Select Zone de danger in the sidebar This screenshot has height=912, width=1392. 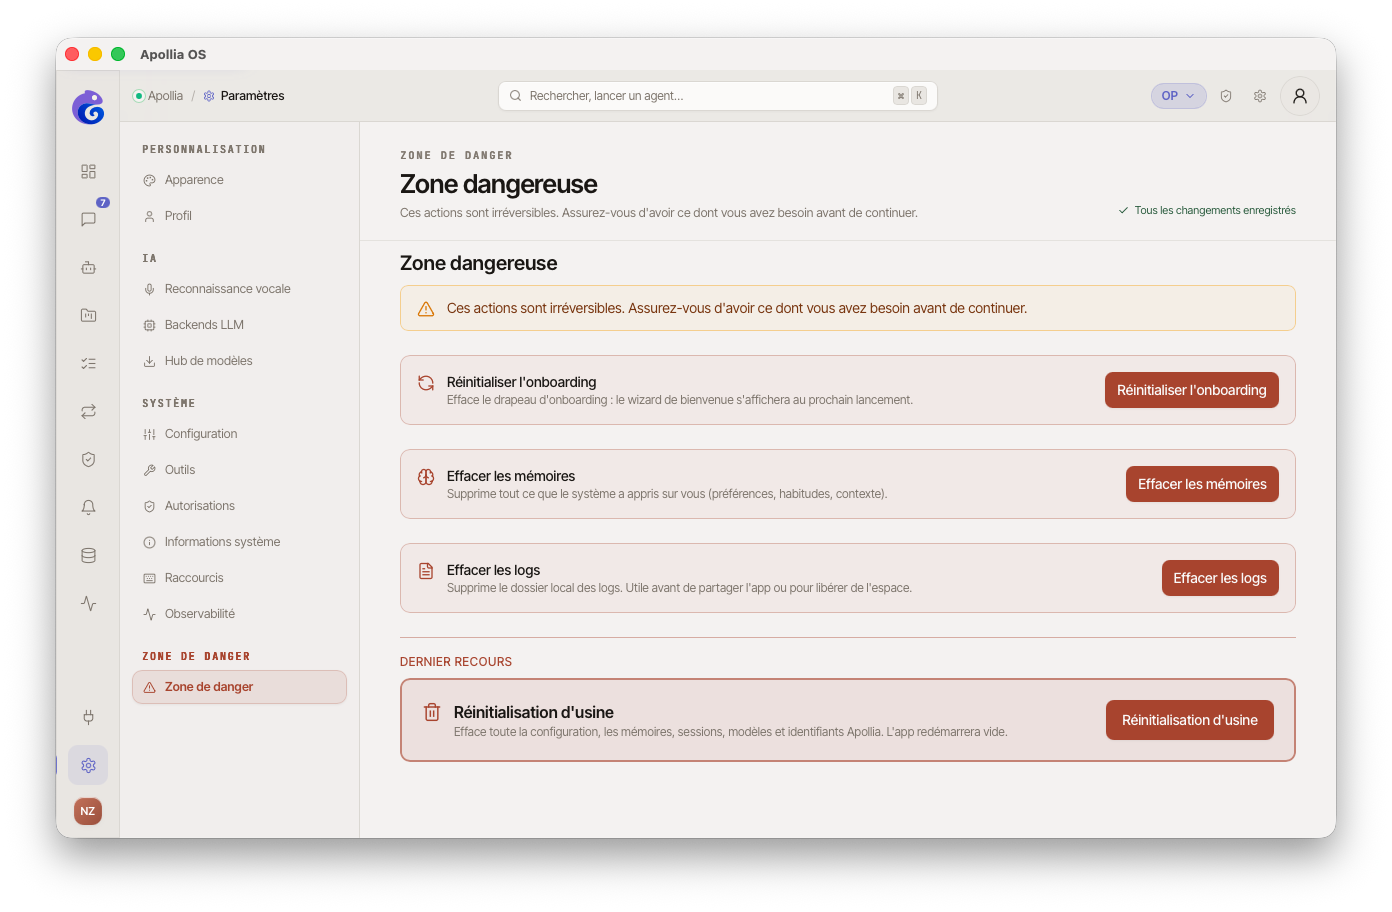239,687
